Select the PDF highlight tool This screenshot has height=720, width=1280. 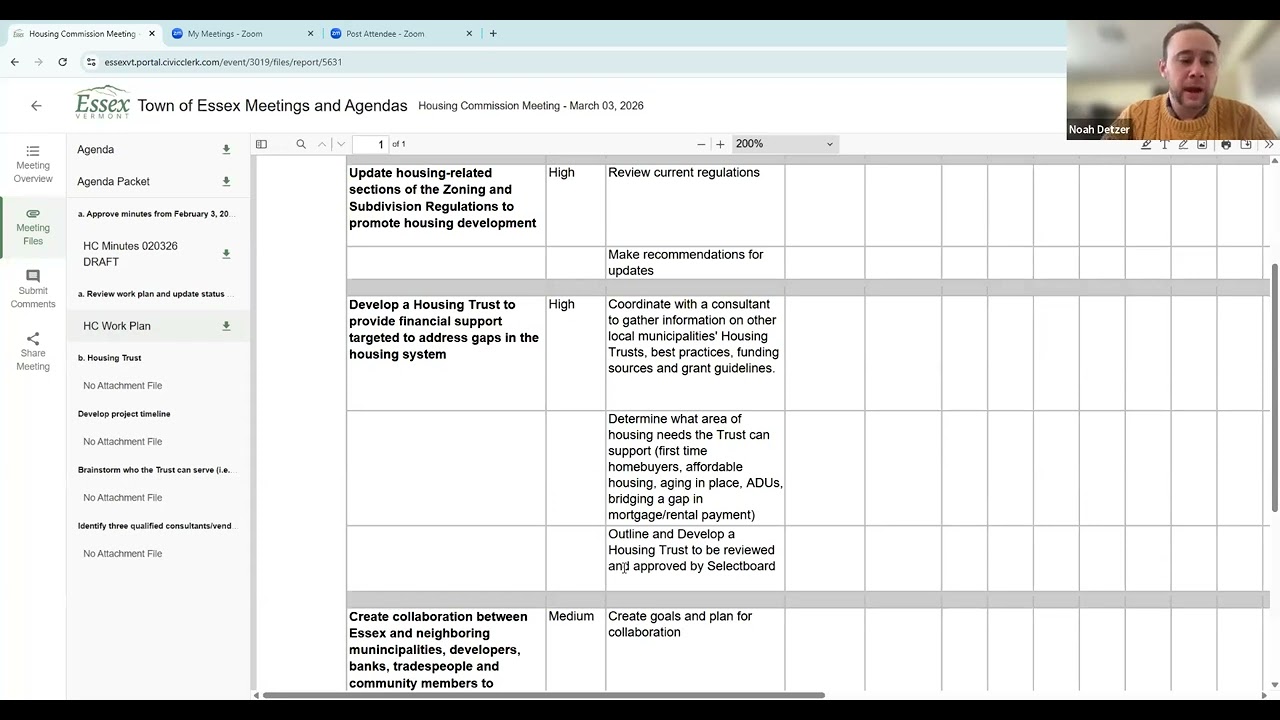1146,144
